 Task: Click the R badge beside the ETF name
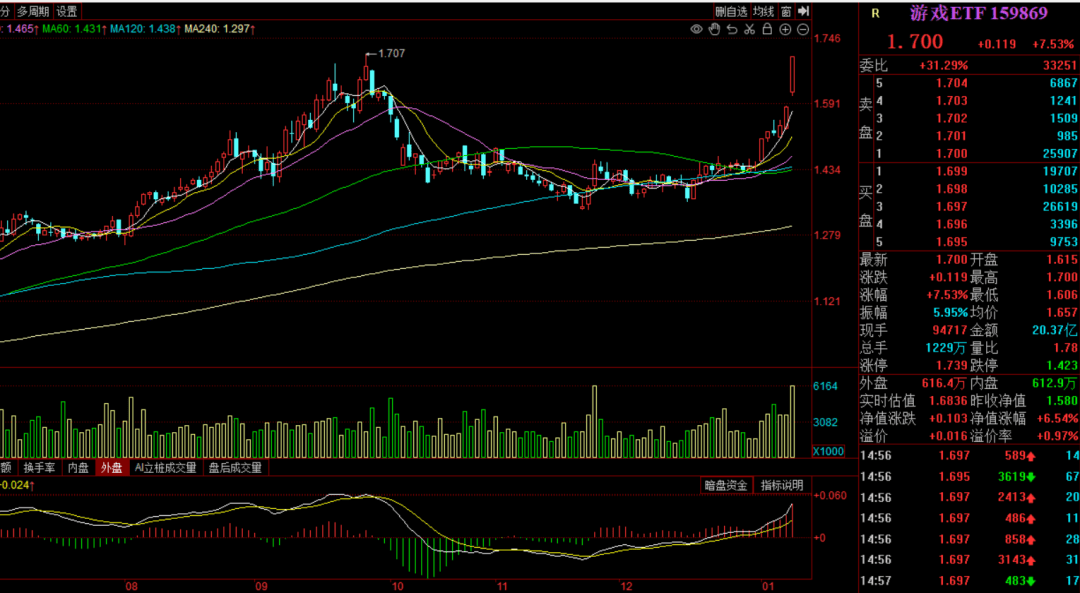[876, 13]
